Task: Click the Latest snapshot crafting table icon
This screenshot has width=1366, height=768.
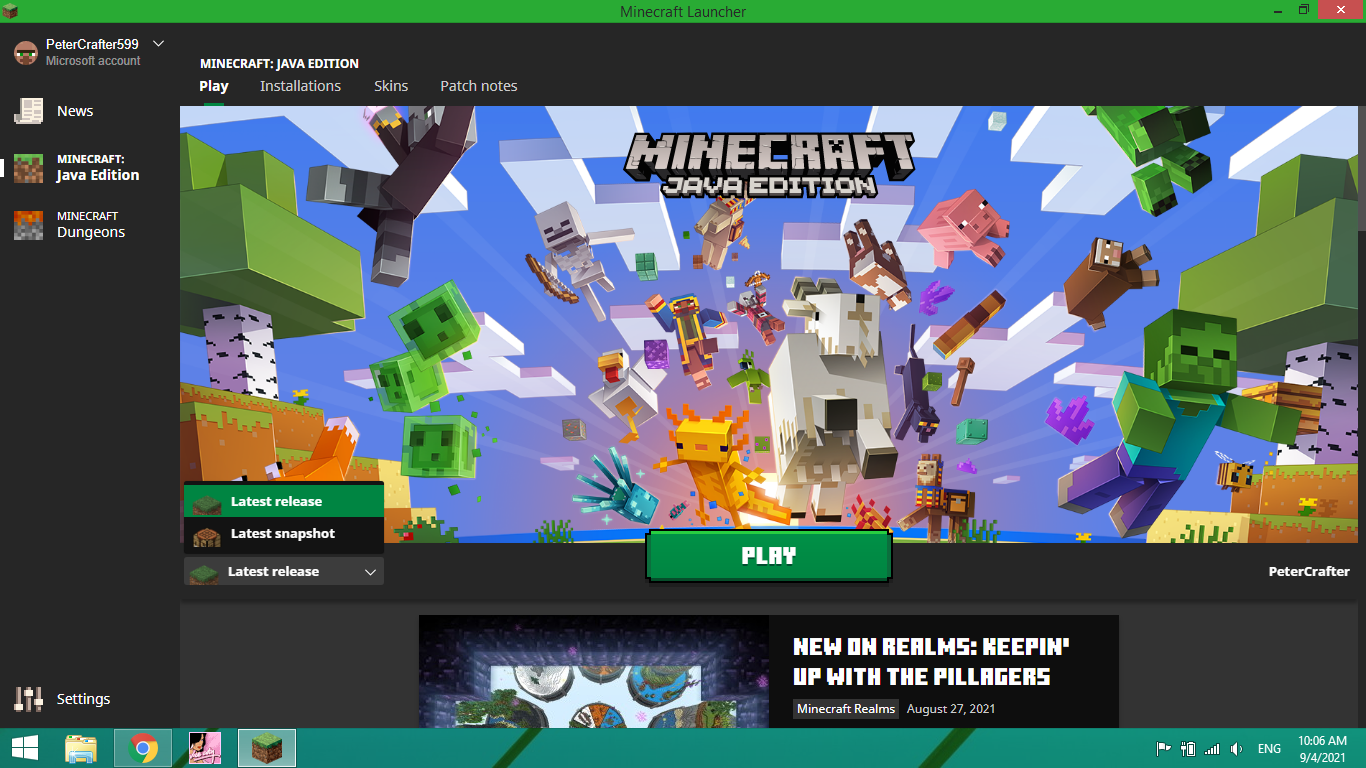Action: click(207, 534)
